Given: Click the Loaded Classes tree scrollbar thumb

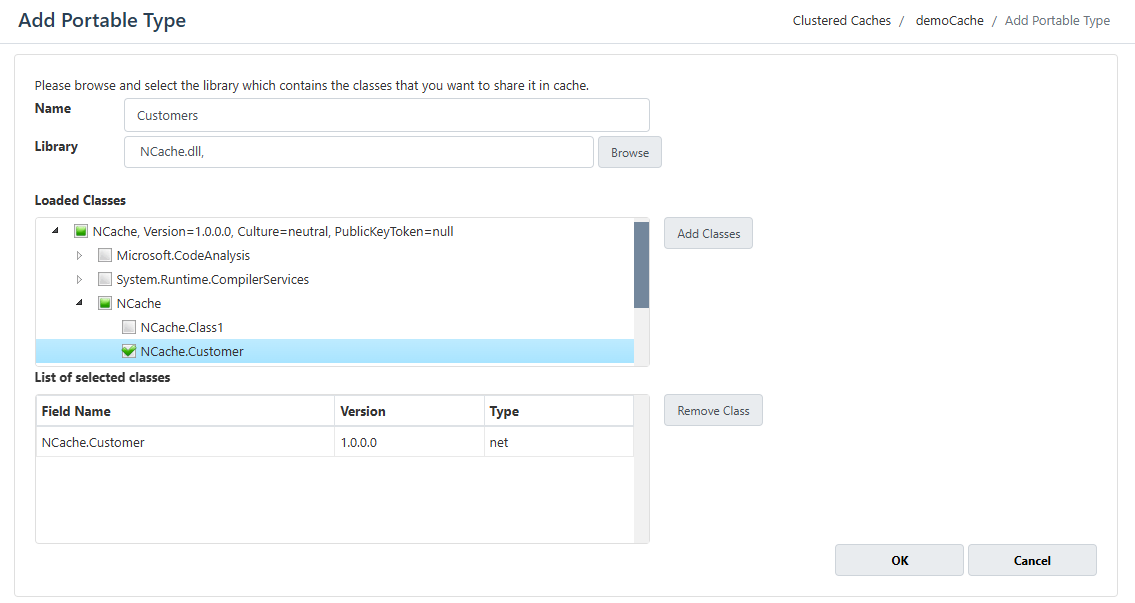Looking at the screenshot, I should point(641,265).
